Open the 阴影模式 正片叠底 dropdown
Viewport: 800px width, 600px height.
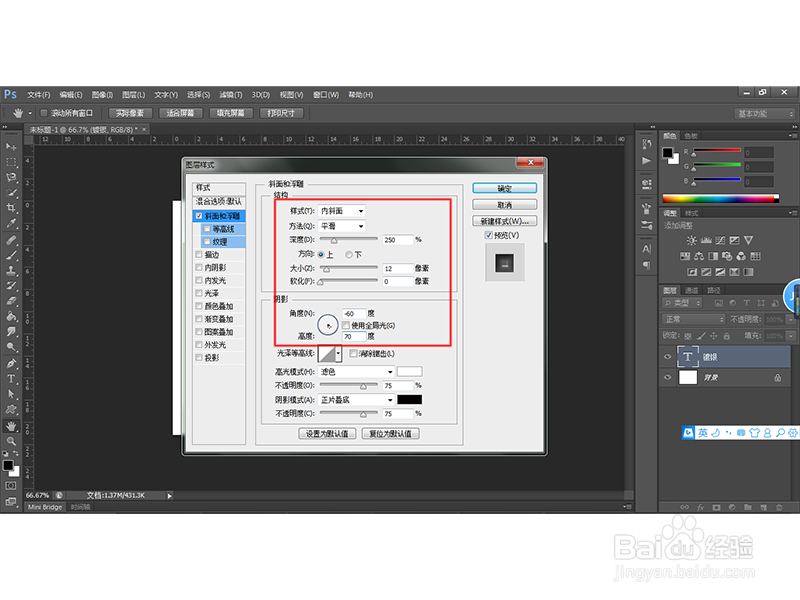[x=356, y=399]
